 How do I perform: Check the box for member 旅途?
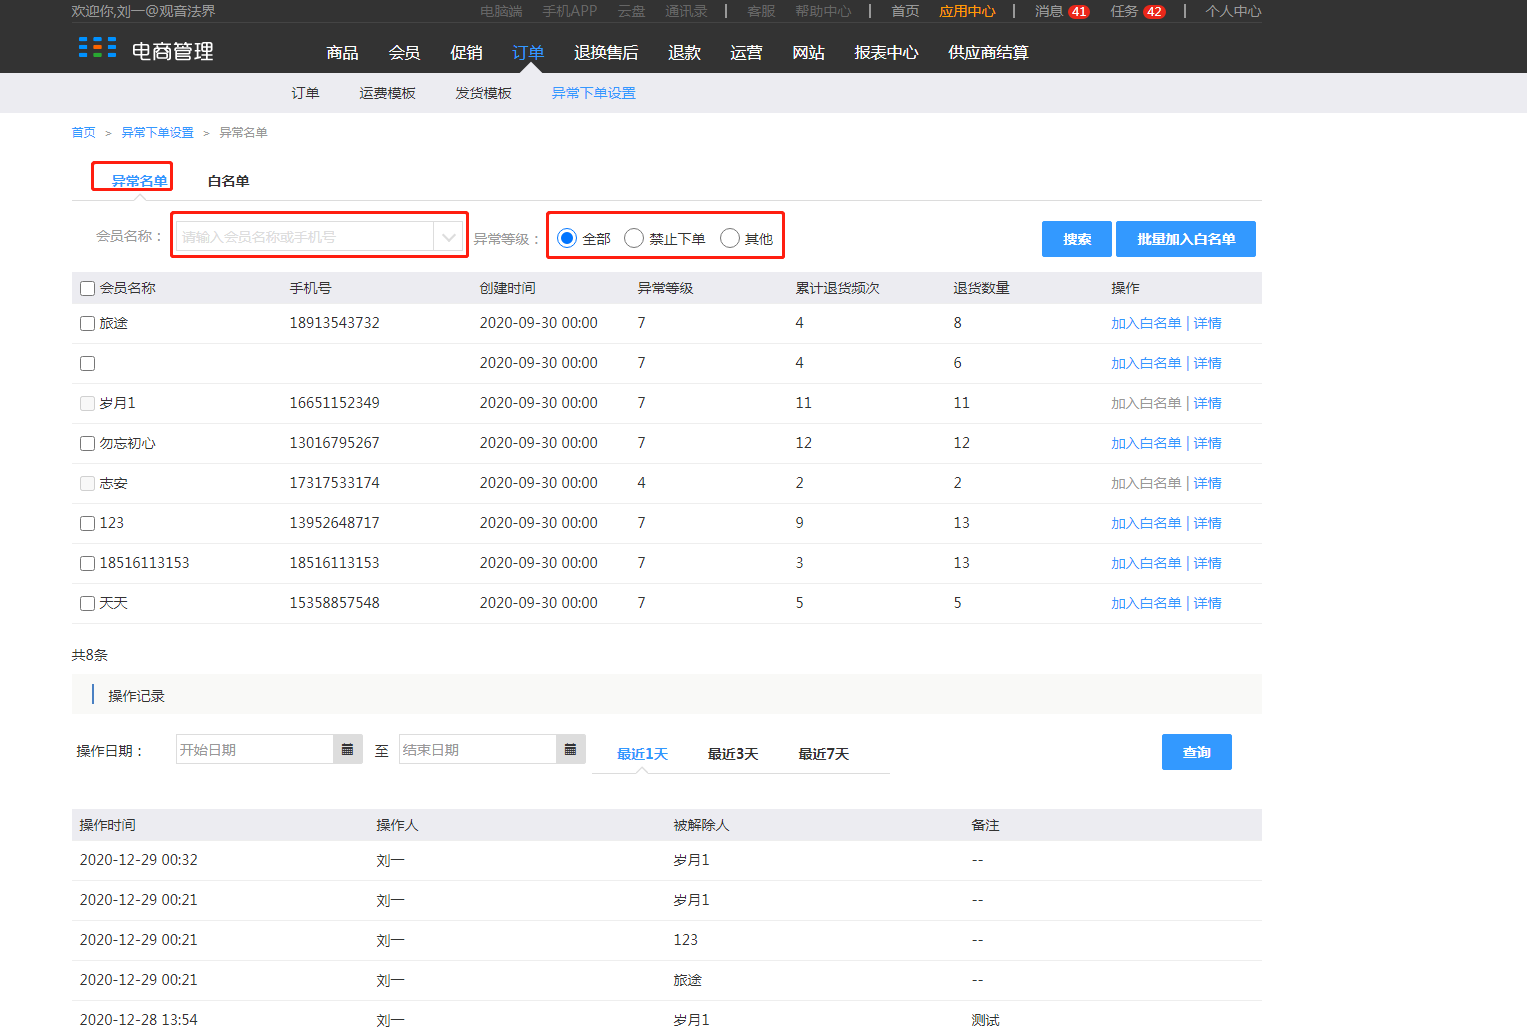click(x=88, y=323)
